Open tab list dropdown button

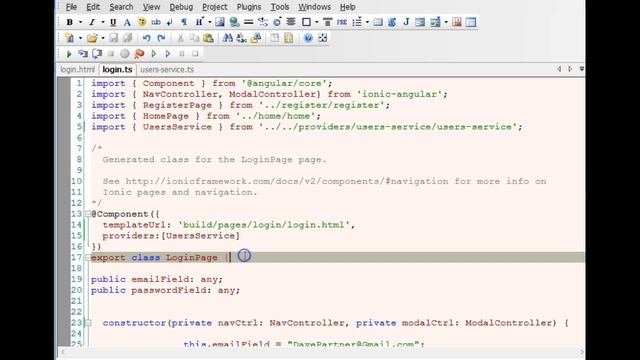click(582, 69)
